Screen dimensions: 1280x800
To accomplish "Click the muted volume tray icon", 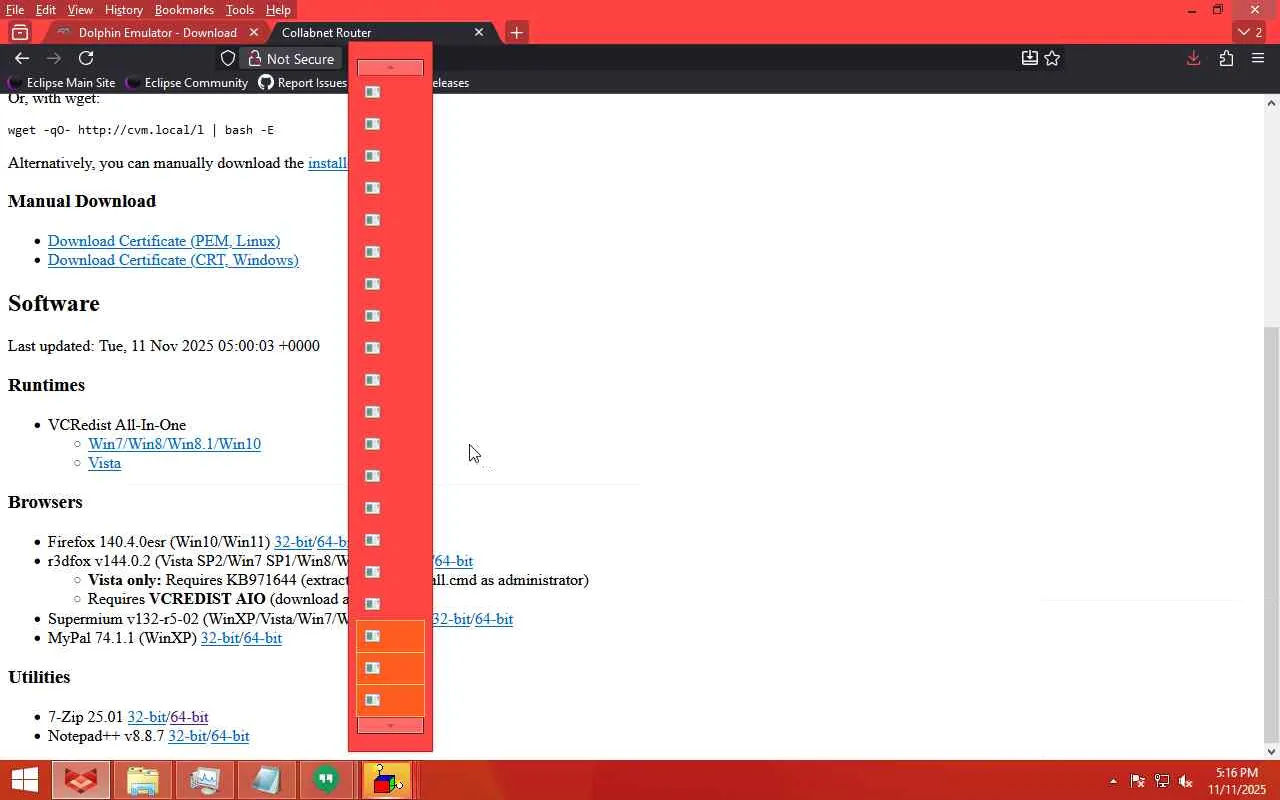I will click(1186, 781).
